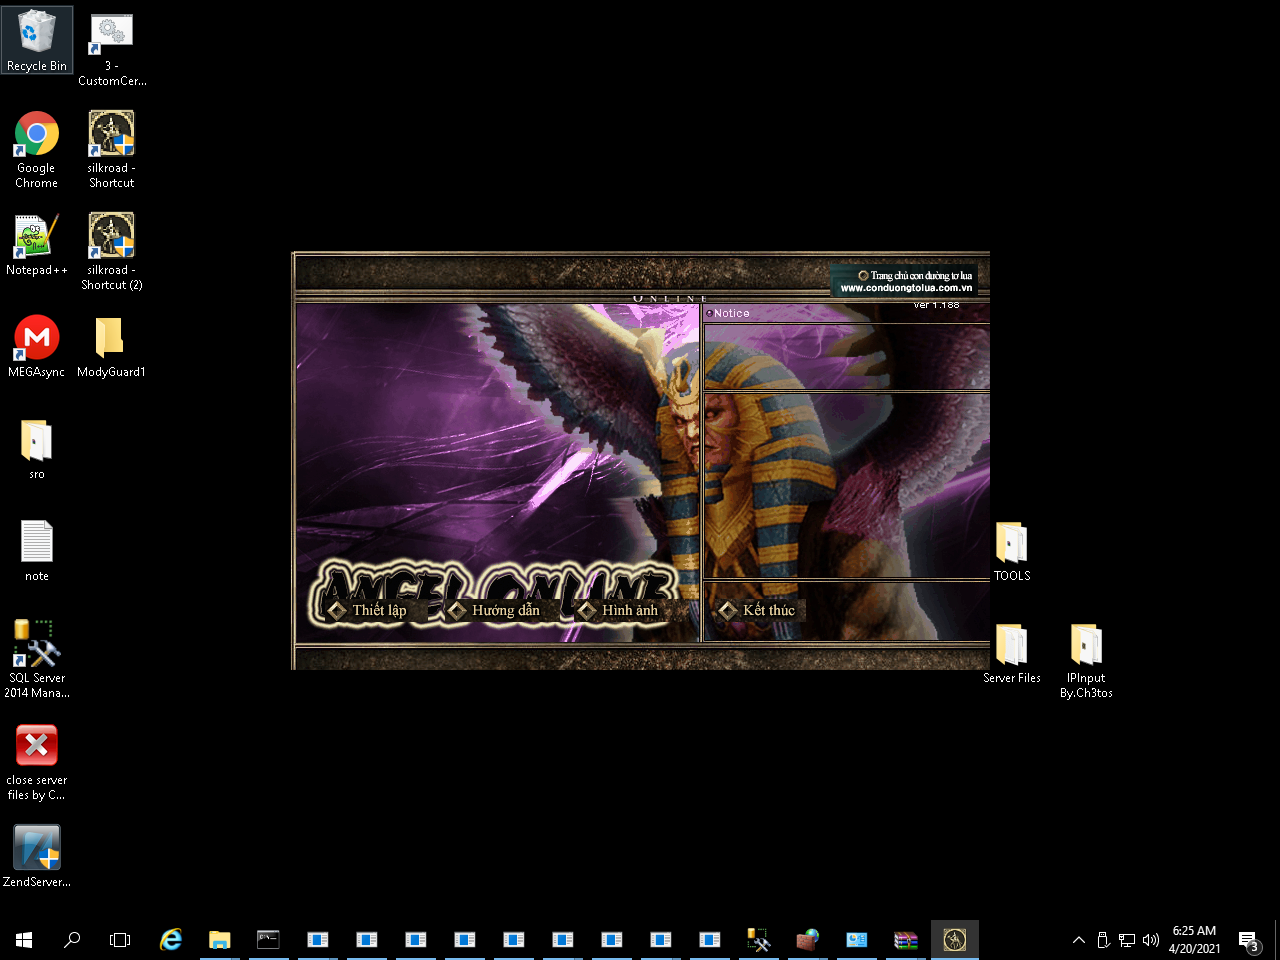The width and height of the screenshot is (1280, 960).
Task: Select the ZendServer desktop icon
Action: 37,856
